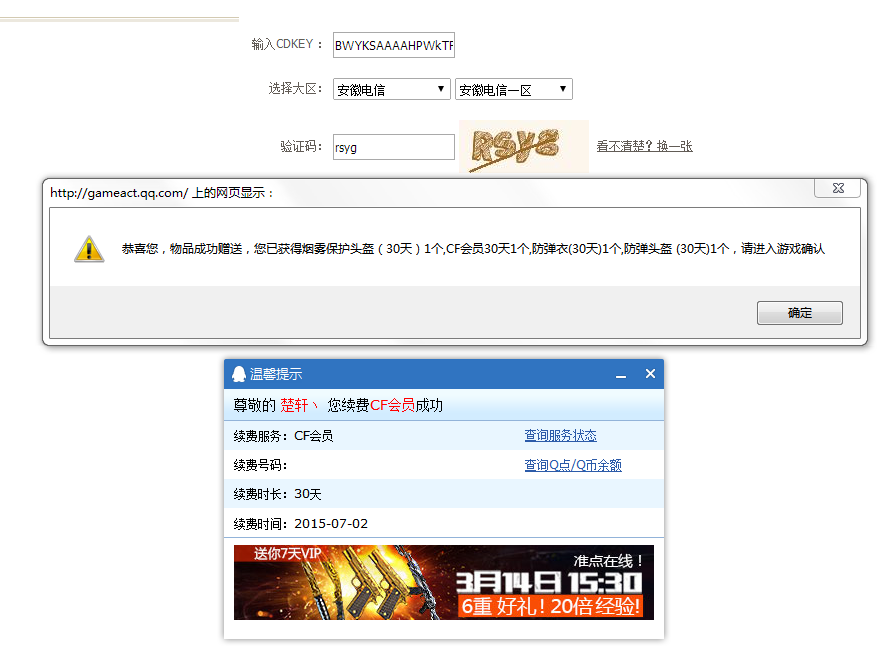Click the 续费时间：2015-07-02 row

[x=444, y=523]
